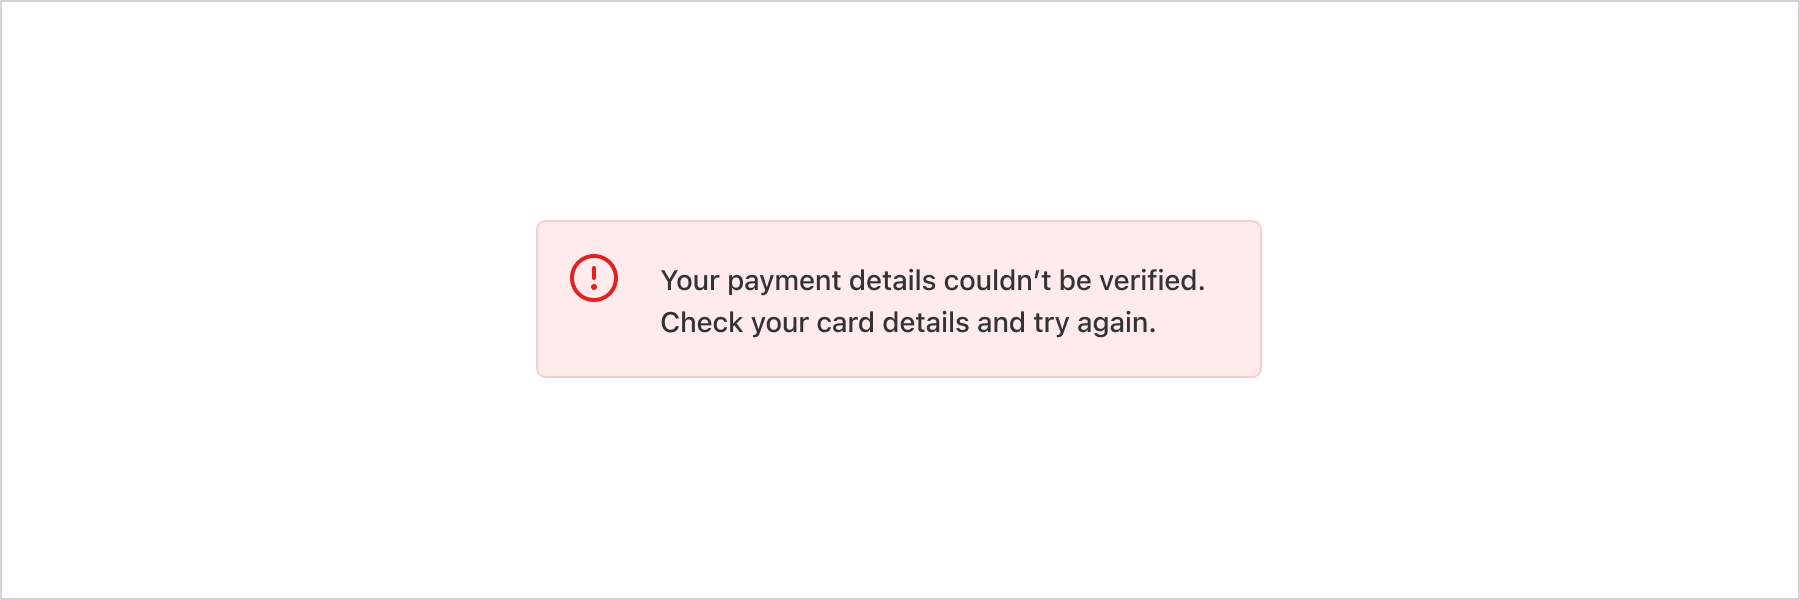Click the word "couldn't" in the error

click(x=997, y=281)
